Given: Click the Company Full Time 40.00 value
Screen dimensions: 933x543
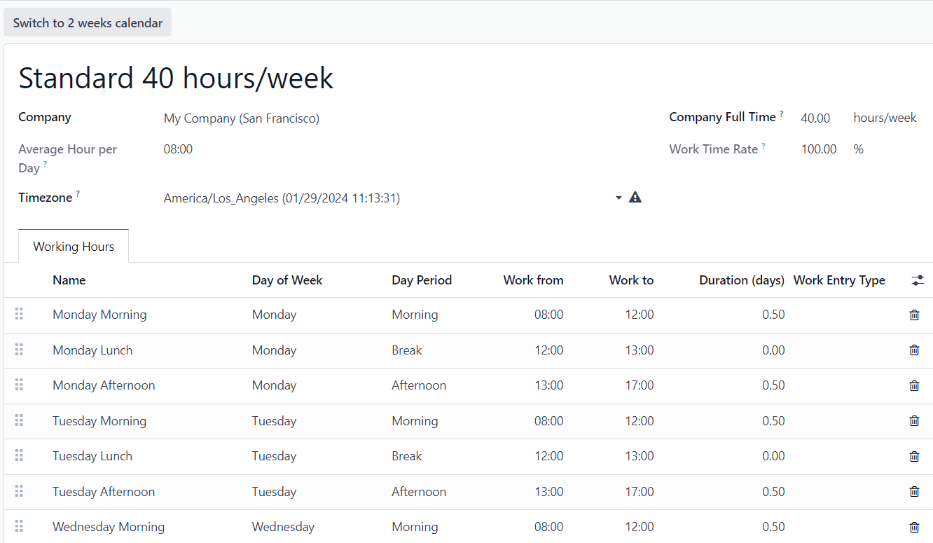Looking at the screenshot, I should pos(815,118).
